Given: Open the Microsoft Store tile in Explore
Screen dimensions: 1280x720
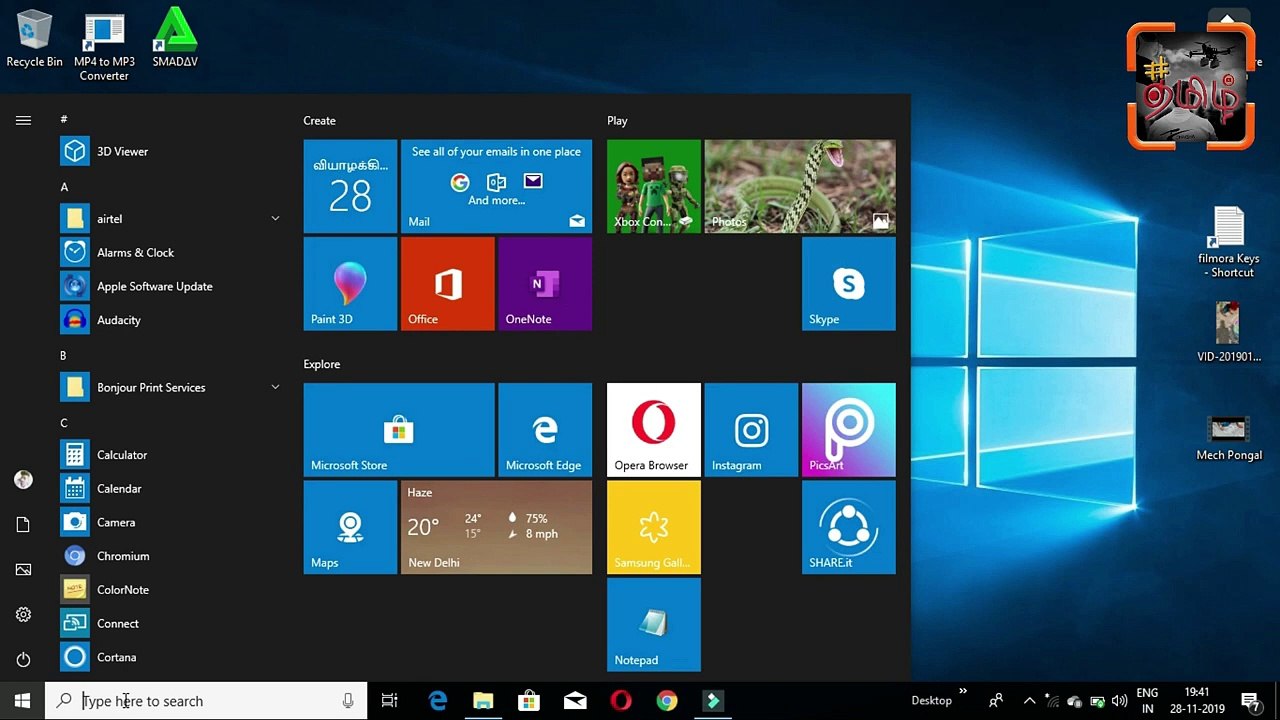Looking at the screenshot, I should [x=399, y=430].
